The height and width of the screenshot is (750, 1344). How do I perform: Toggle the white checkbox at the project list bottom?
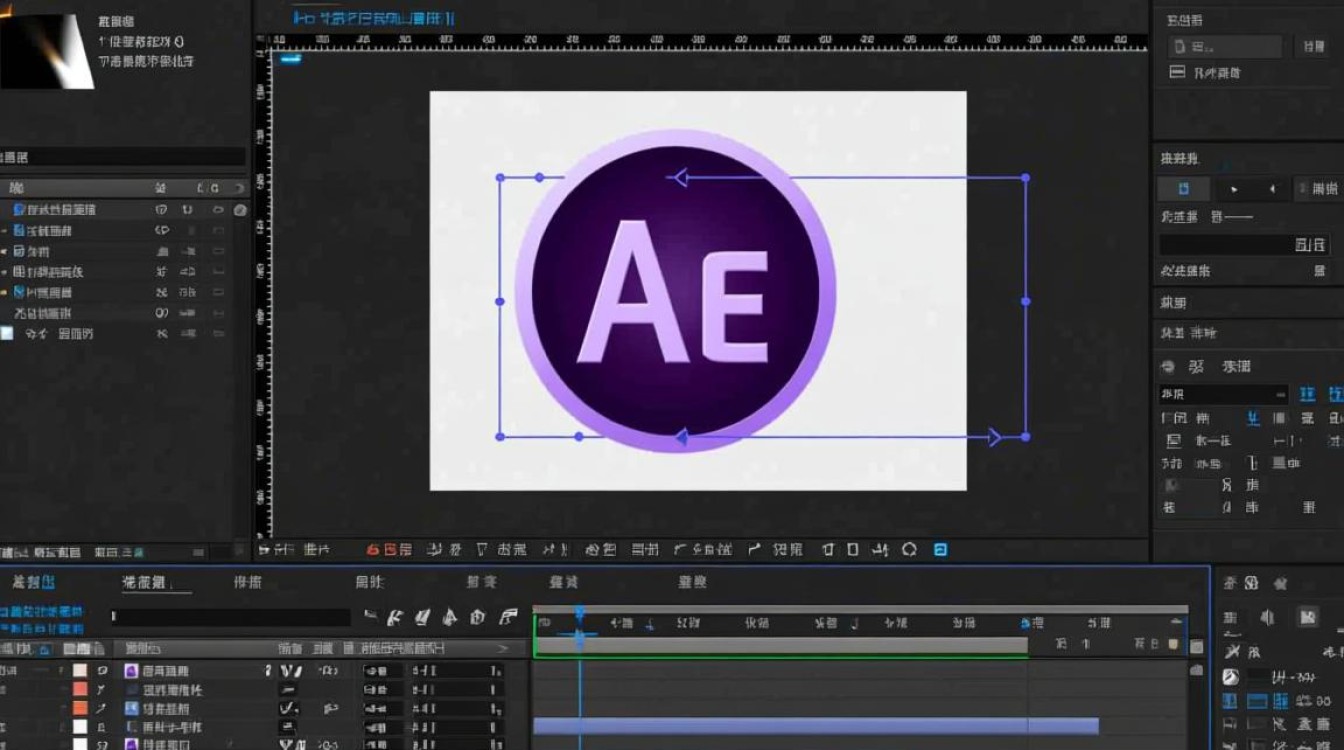pos(7,334)
